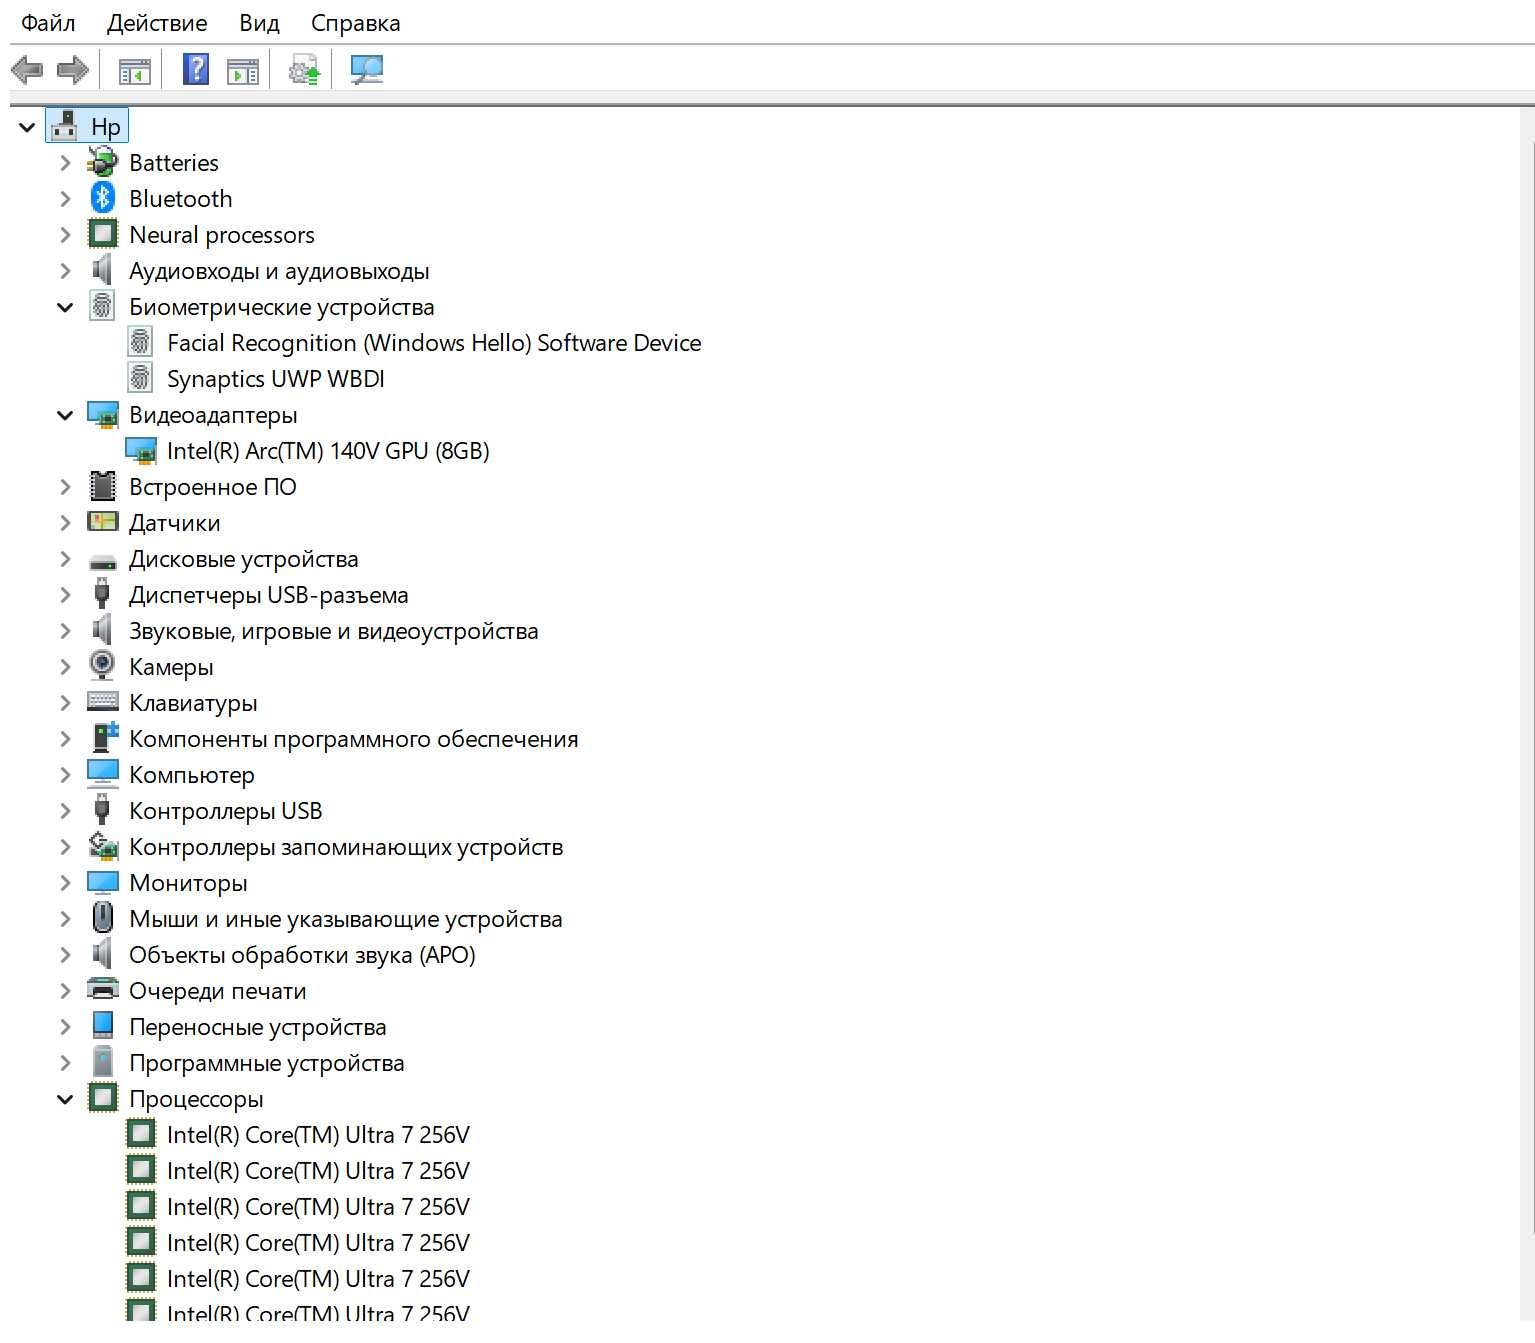The image size is (1535, 1343).
Task: Open Help via blue question-mark icon
Action: coord(196,69)
